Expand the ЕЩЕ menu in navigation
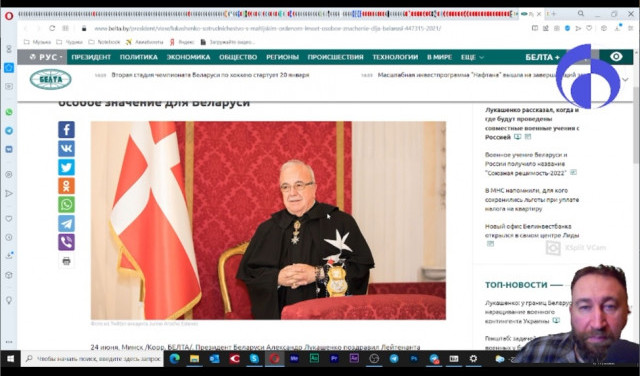This screenshot has height=376, width=640. click(x=472, y=57)
